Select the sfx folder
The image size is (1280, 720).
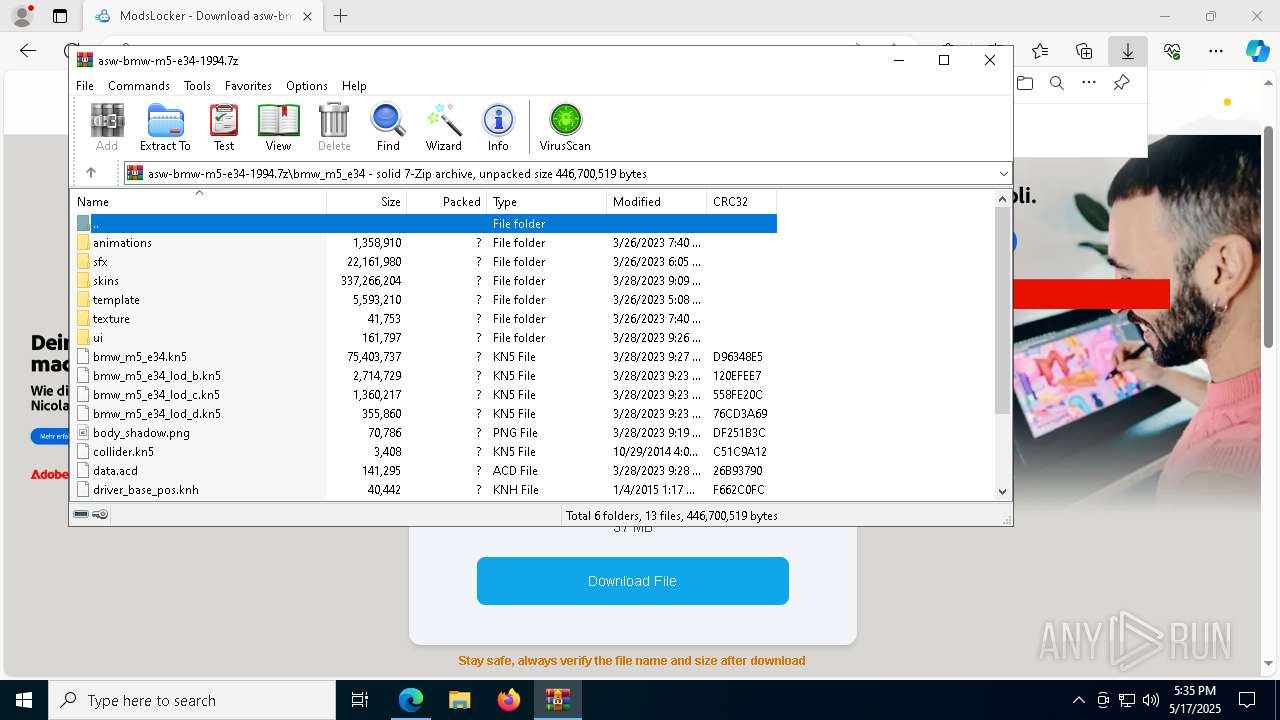click(425, 261)
